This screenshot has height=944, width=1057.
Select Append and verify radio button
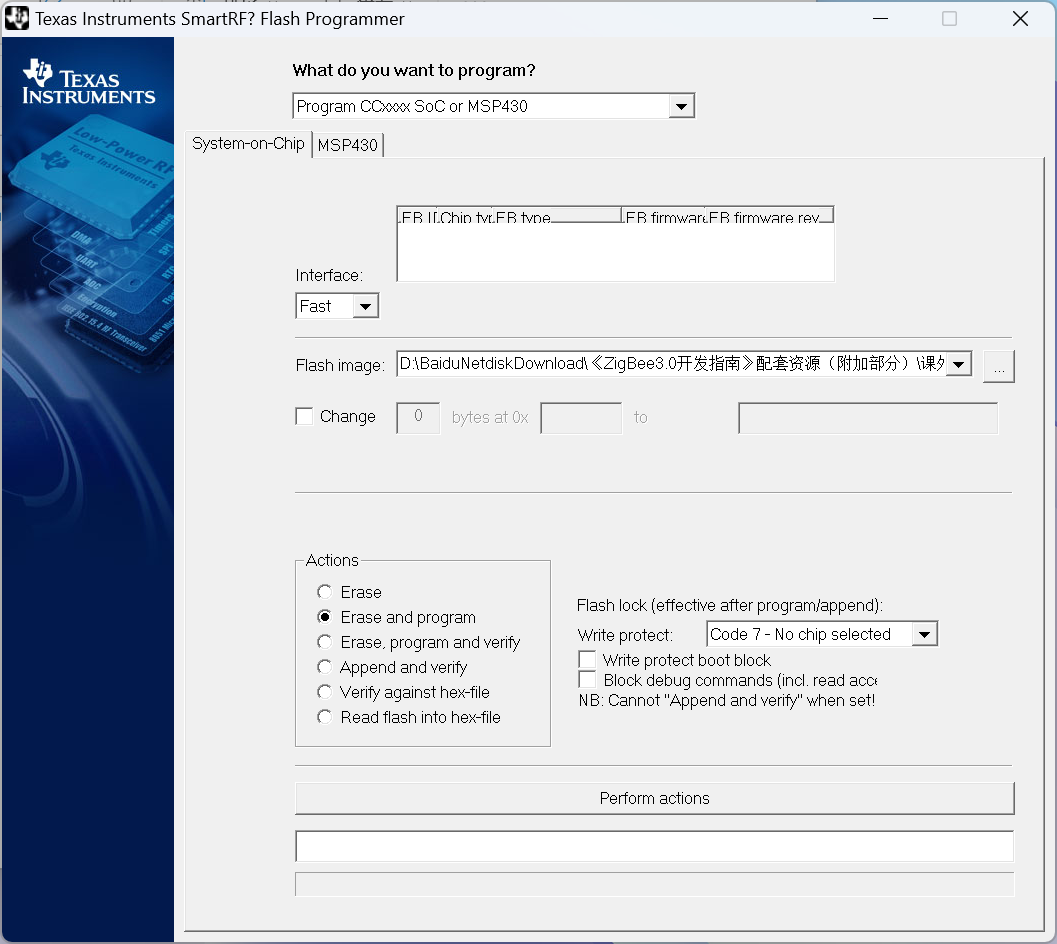point(325,667)
